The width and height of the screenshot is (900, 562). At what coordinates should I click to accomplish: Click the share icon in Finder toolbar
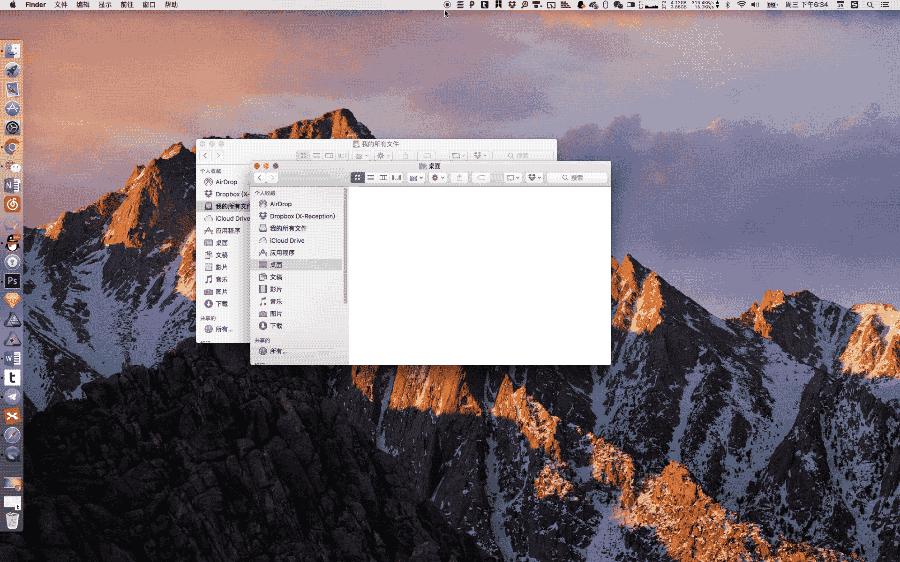[x=460, y=177]
